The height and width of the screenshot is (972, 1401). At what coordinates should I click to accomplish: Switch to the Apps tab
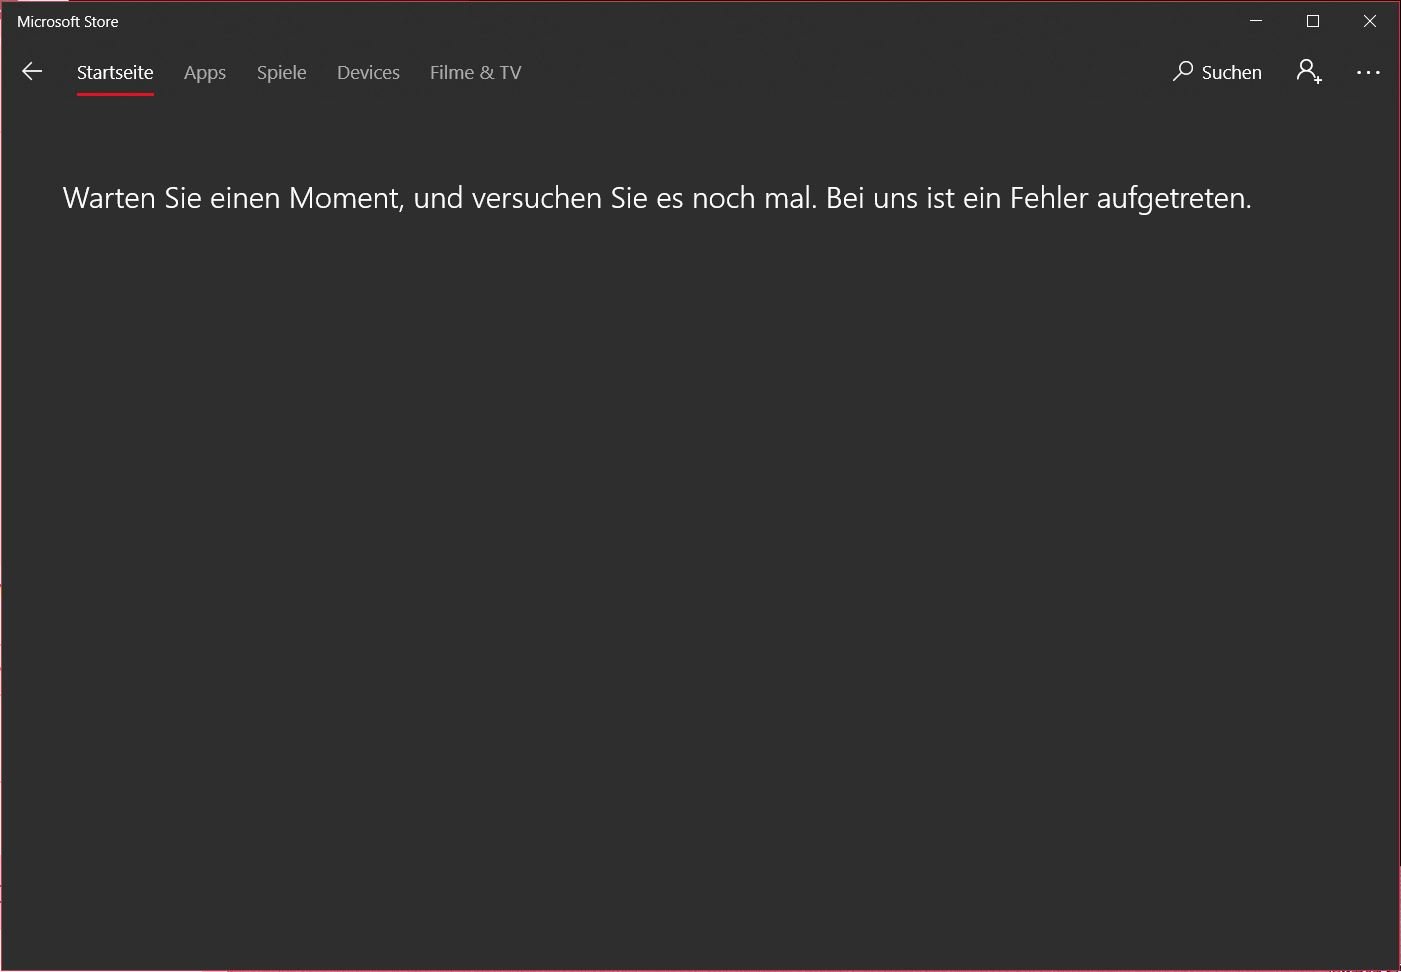tap(205, 72)
